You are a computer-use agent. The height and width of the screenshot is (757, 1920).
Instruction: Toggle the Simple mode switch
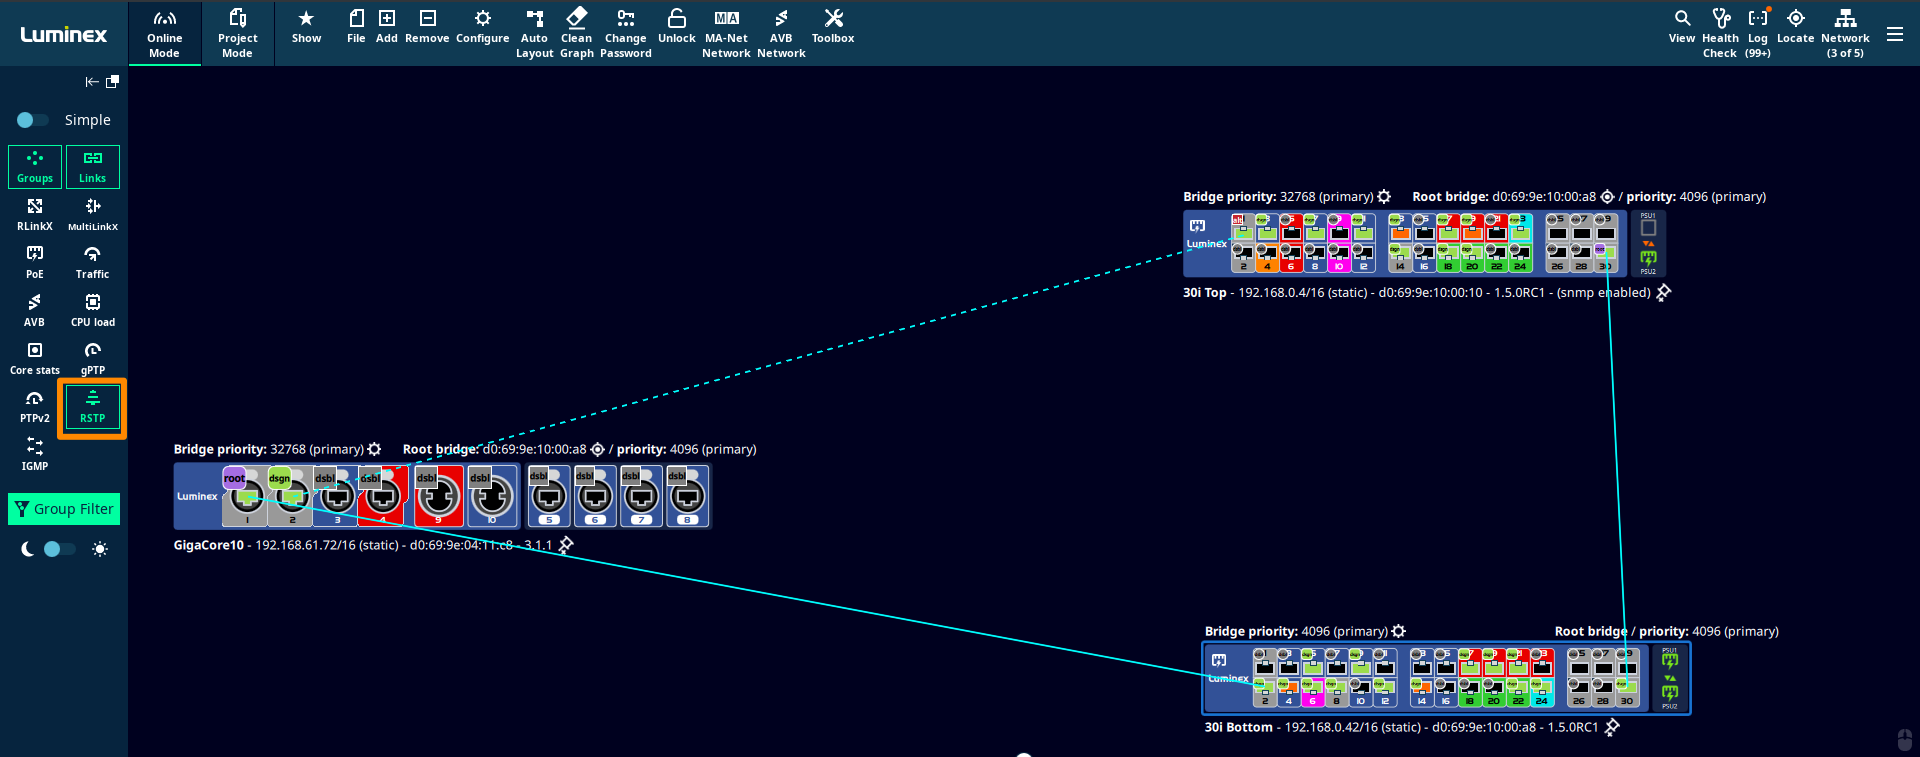pos(32,120)
